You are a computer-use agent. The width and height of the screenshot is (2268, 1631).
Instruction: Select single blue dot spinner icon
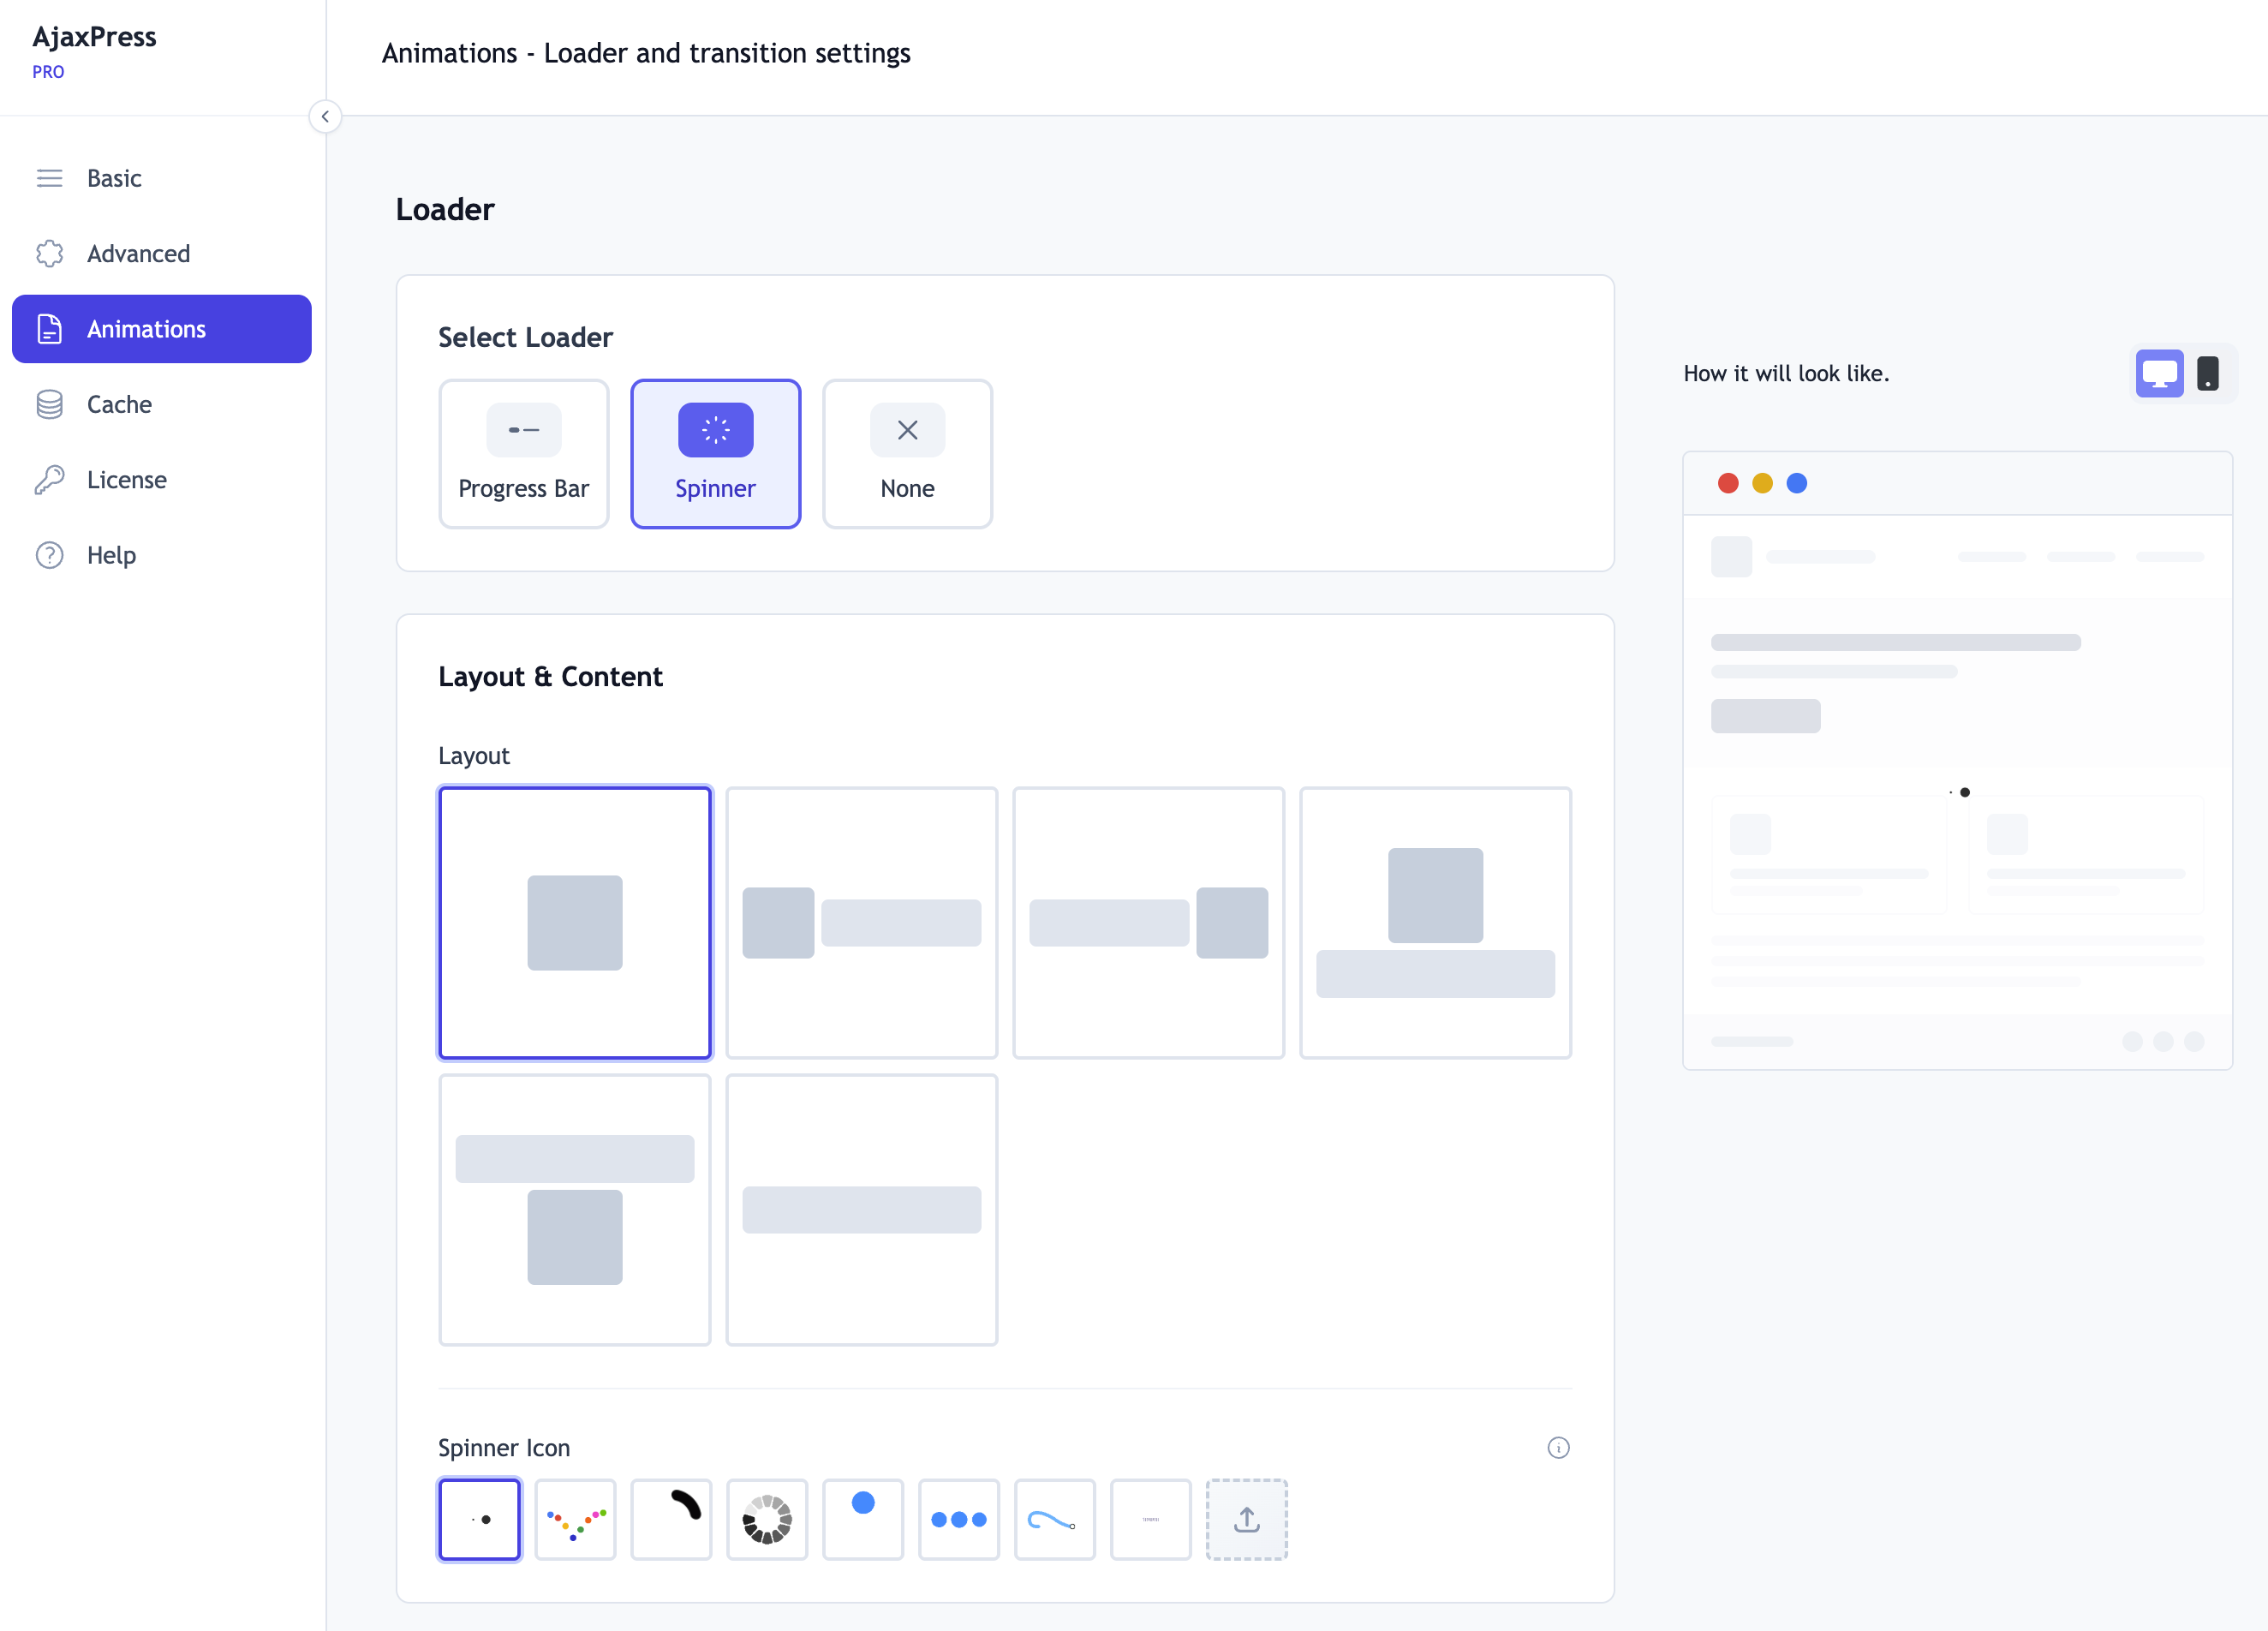pyautogui.click(x=863, y=1519)
